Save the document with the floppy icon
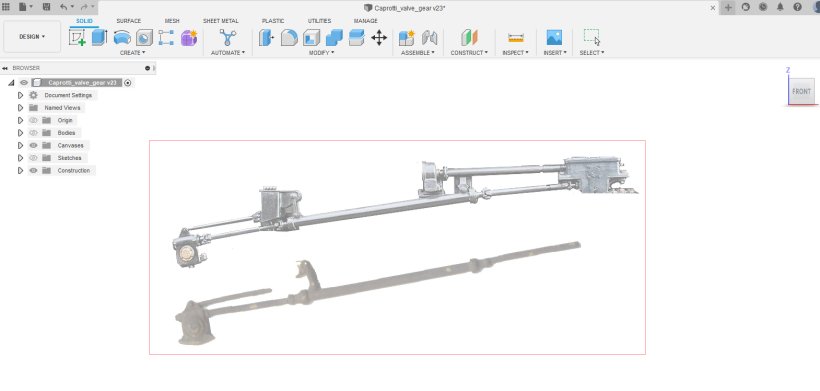Screen dimensions: 820x391 [x=47, y=7]
